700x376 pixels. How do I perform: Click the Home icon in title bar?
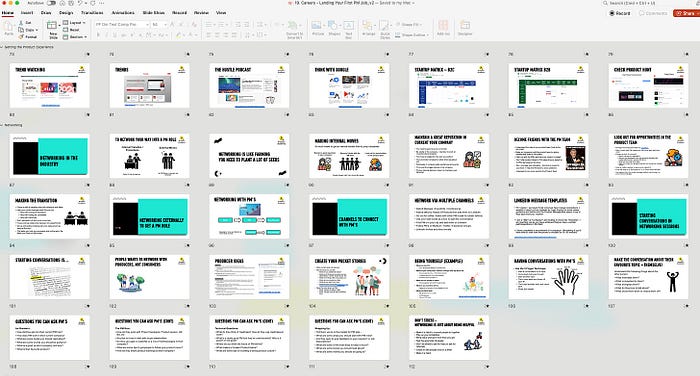(x=62, y=3)
